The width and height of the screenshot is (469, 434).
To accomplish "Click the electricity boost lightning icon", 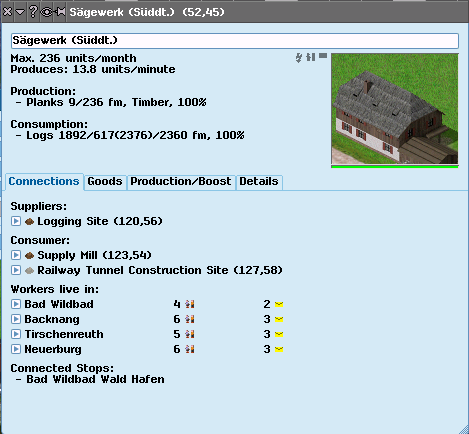I will pos(299,58).
